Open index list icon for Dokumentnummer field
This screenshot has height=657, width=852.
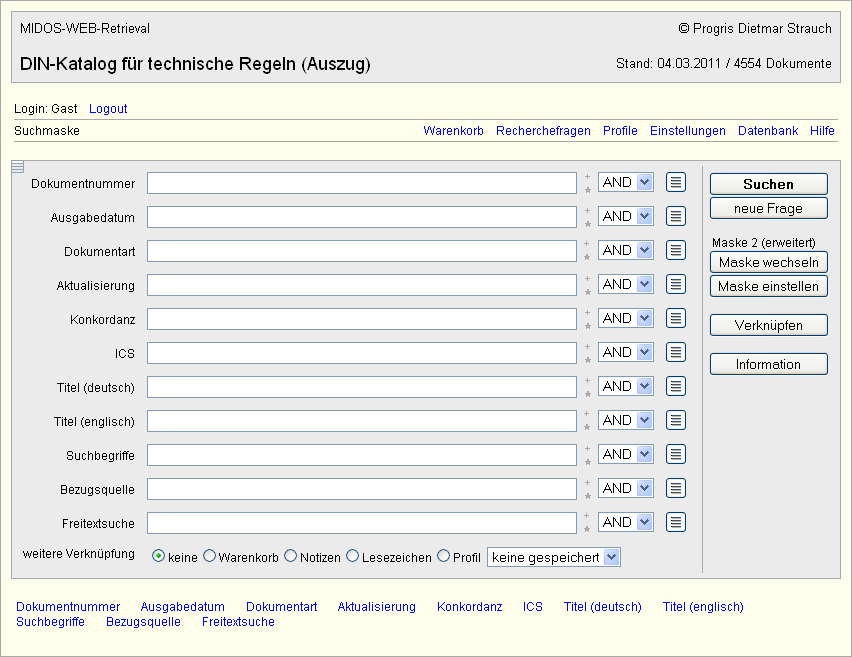[x=676, y=182]
